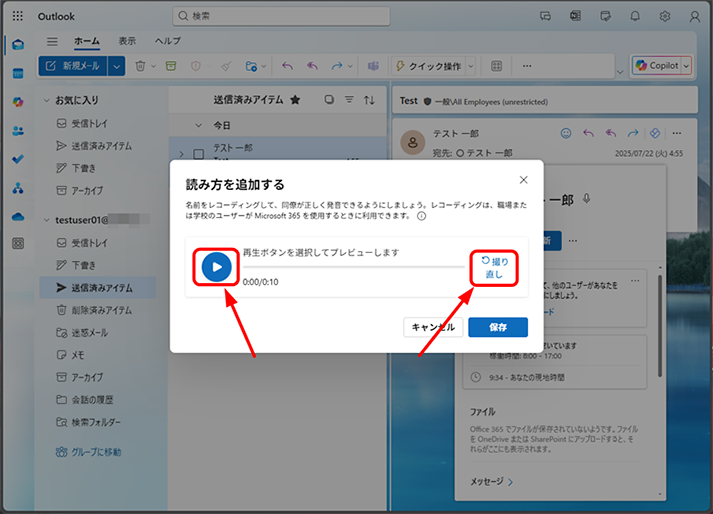Viewport: 713px width, 514px height.
Task: Open the 新規メール dropdown arrow
Action: [x=116, y=66]
